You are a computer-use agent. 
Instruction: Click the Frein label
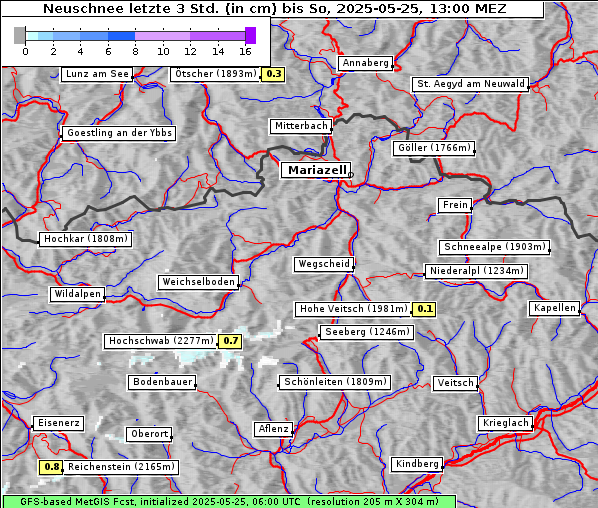point(455,205)
